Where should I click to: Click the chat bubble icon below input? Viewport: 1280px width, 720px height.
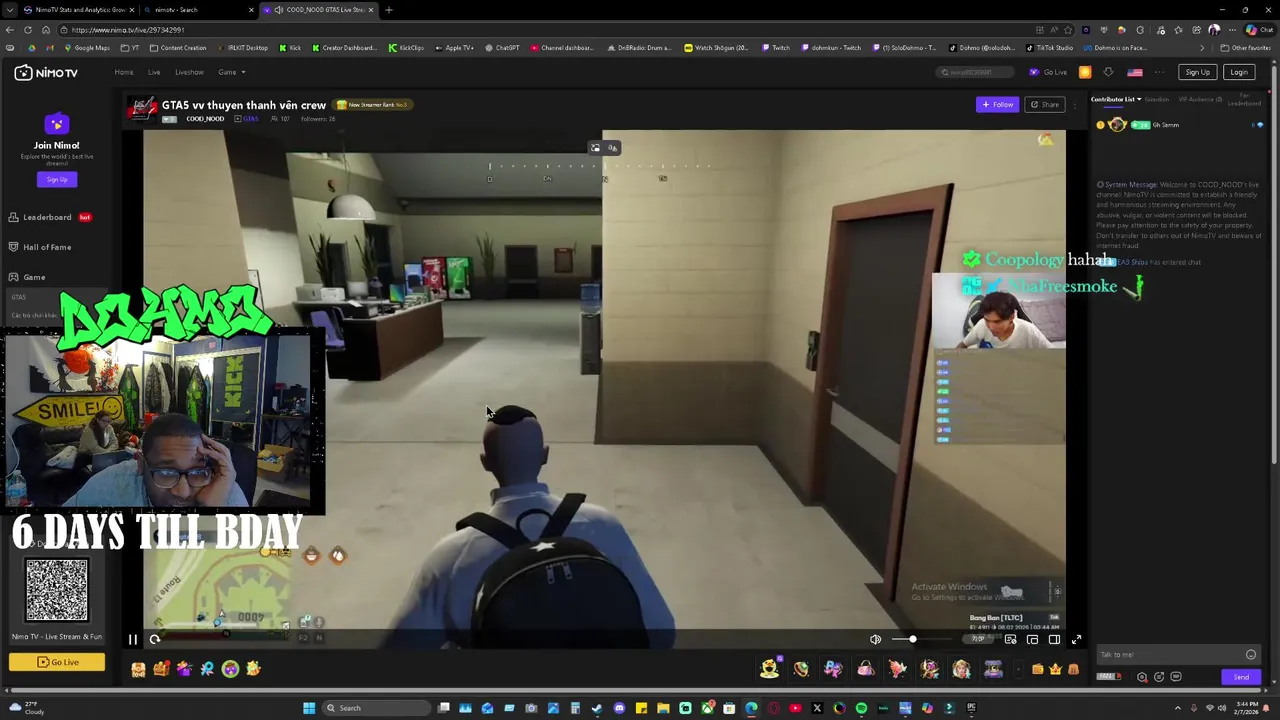(1175, 677)
